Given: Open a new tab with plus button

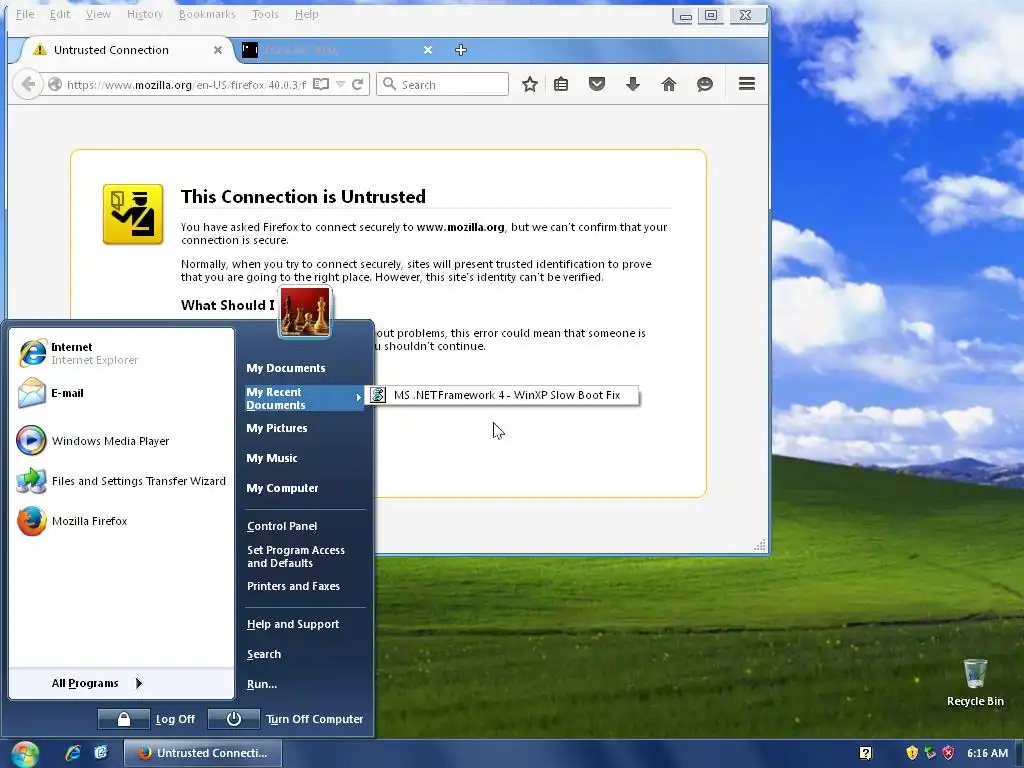Looking at the screenshot, I should point(460,50).
